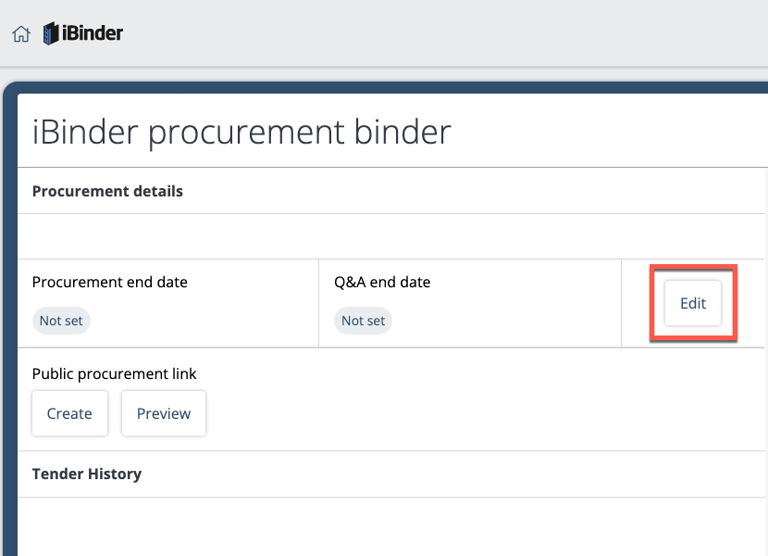
Task: Select the iBinder procurement binder title
Action: pyautogui.click(x=241, y=132)
